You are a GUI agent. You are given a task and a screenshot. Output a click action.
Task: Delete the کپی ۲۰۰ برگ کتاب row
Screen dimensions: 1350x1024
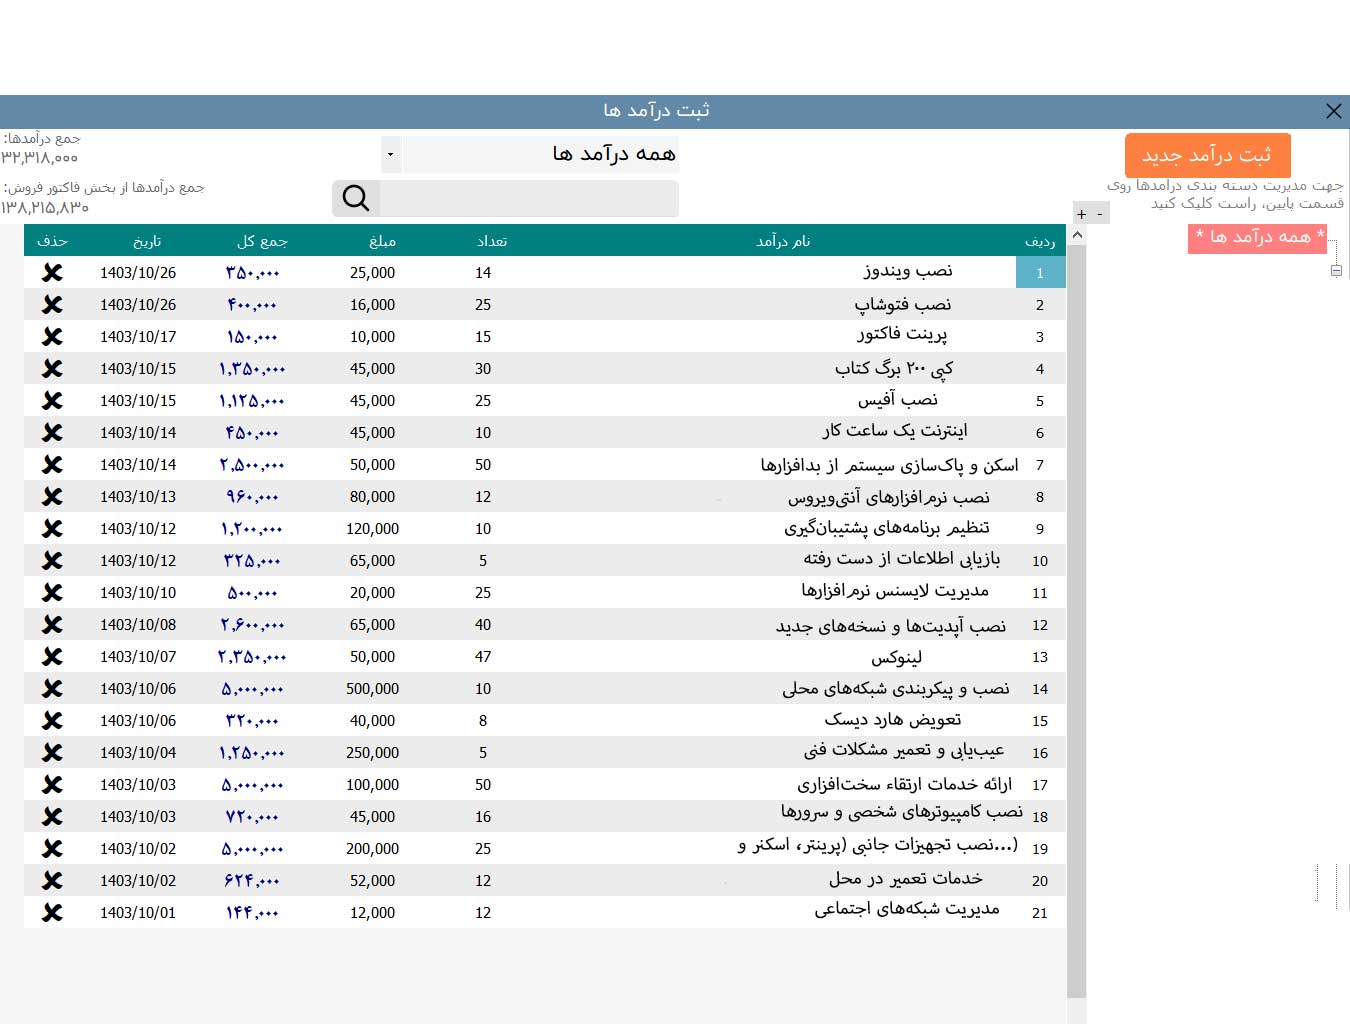point(52,368)
